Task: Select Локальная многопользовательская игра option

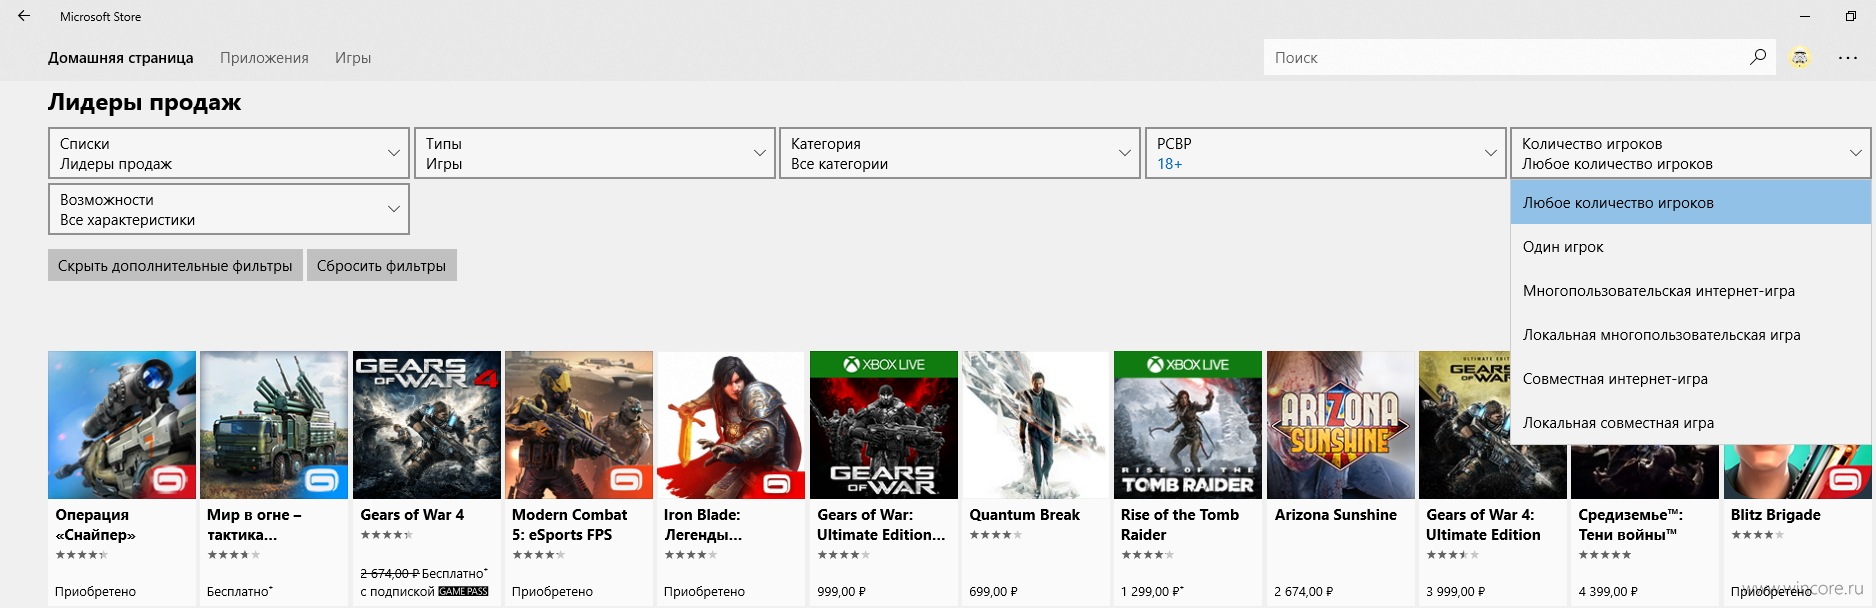Action: pos(1691,335)
